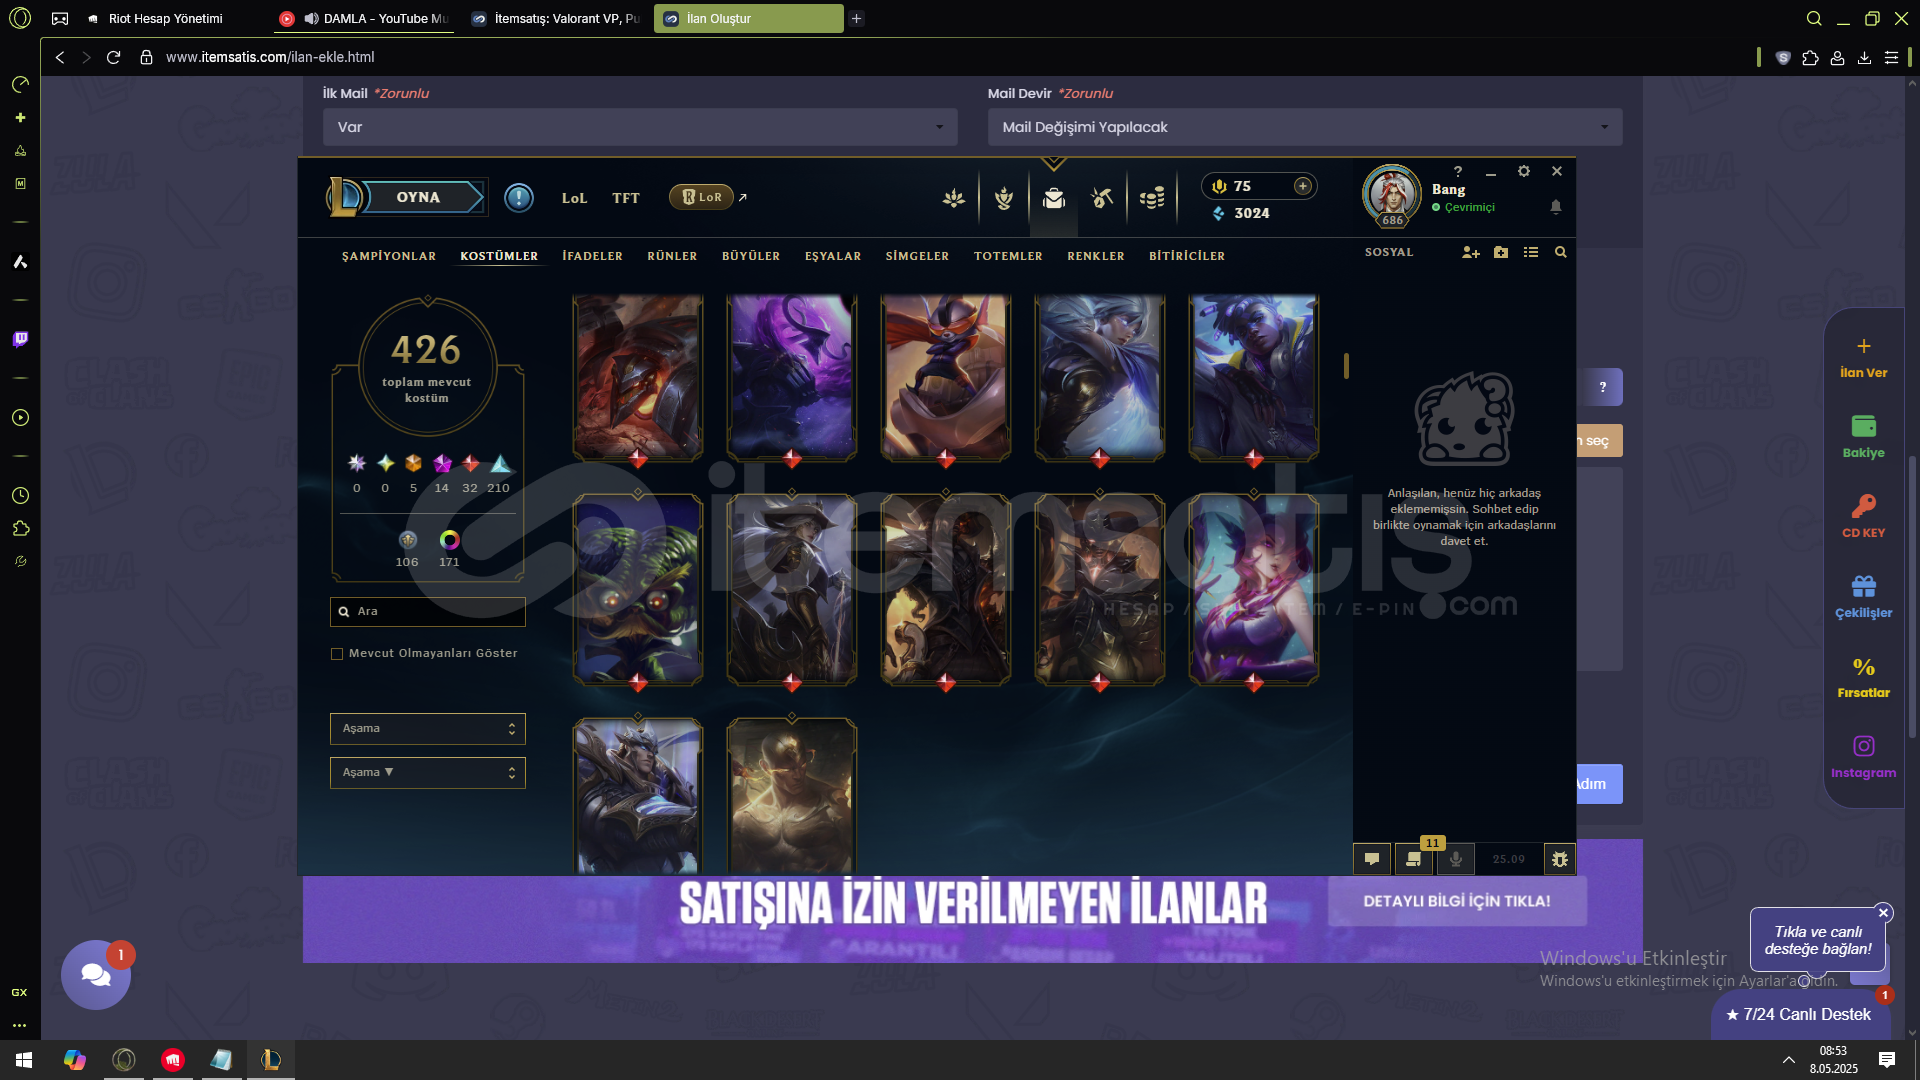Switch to the Şampiyonlar tab
1920x1080 pixels.
pyautogui.click(x=389, y=256)
